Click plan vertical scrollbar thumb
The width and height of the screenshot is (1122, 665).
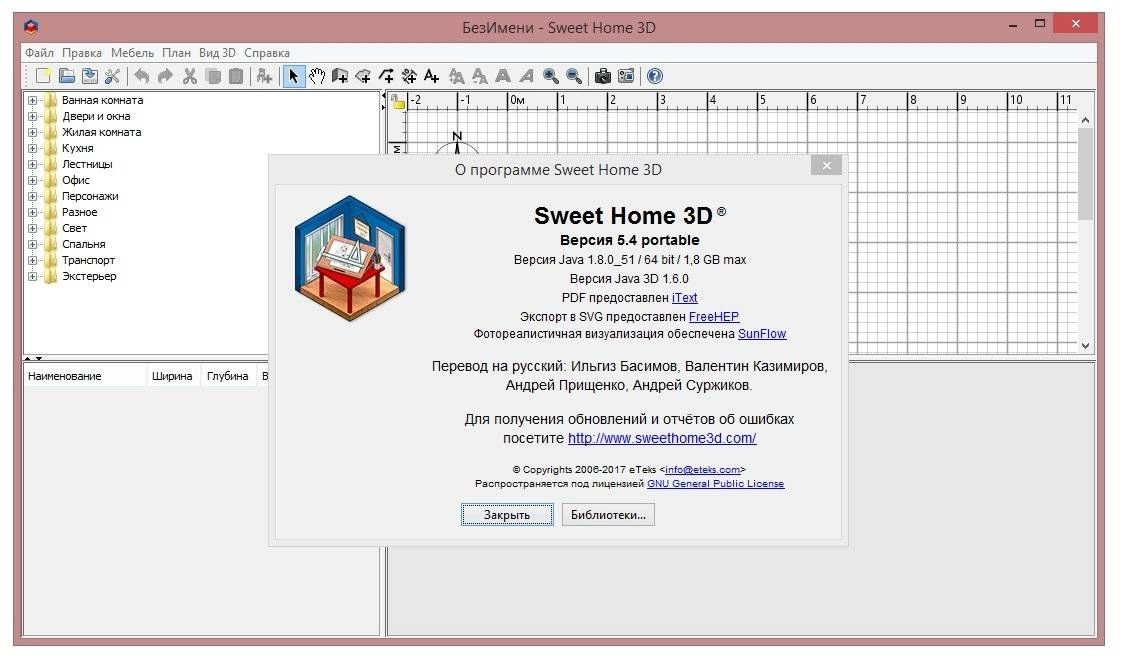pos(1086,174)
